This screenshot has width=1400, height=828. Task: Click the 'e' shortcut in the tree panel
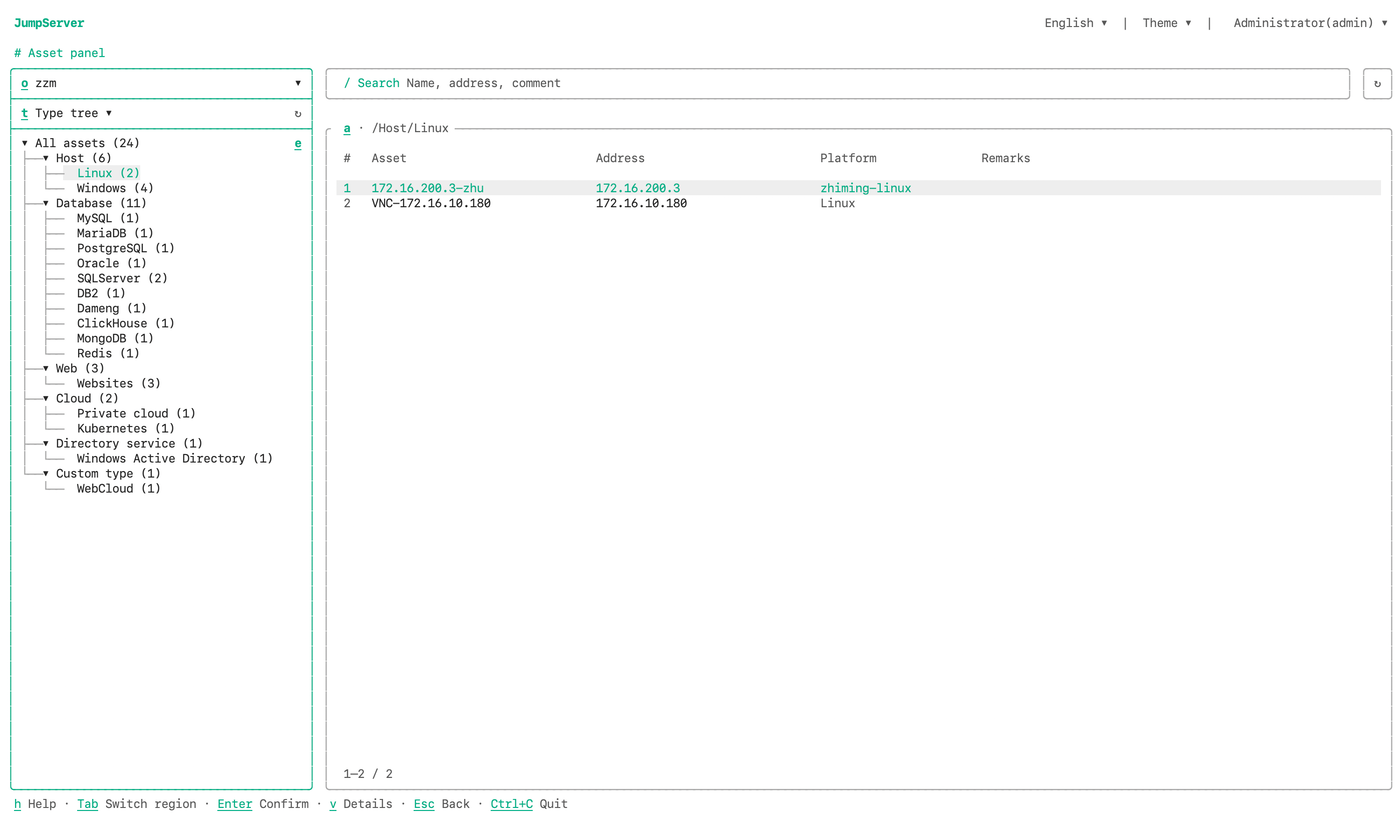pyautogui.click(x=298, y=144)
